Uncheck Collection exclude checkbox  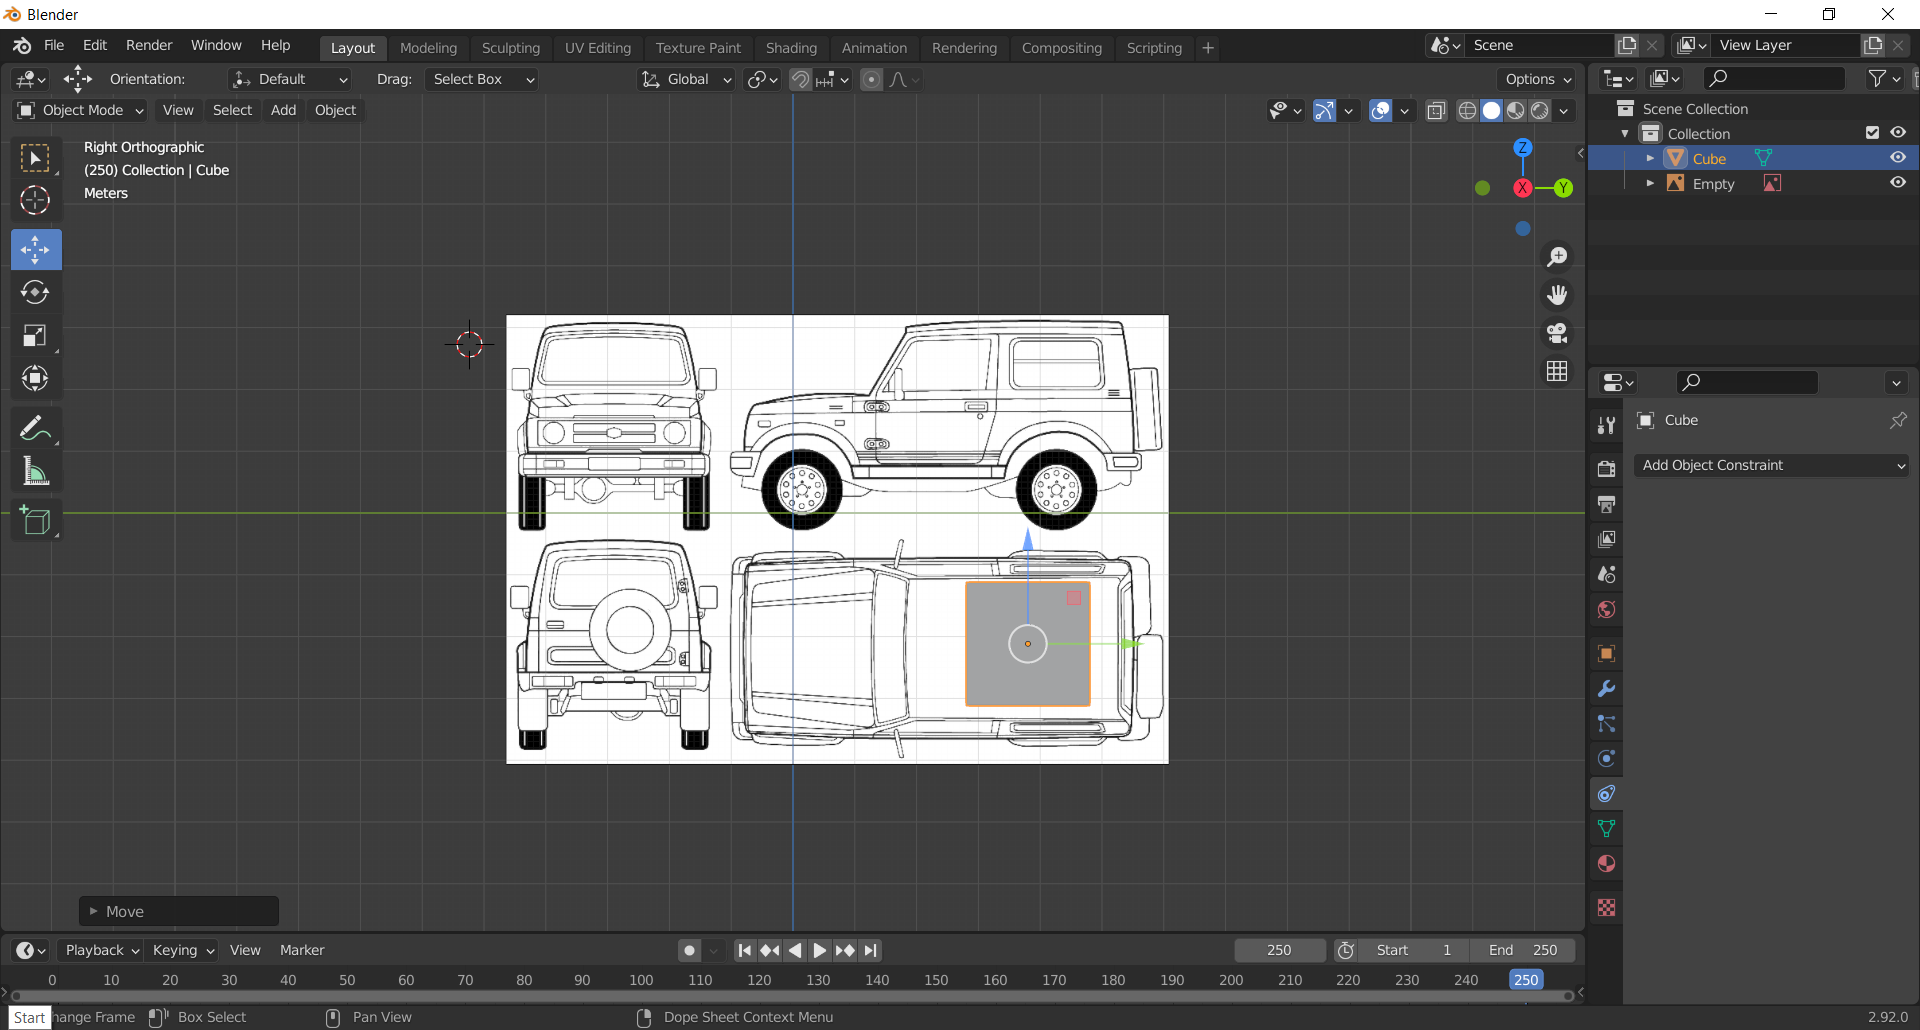[1872, 133]
